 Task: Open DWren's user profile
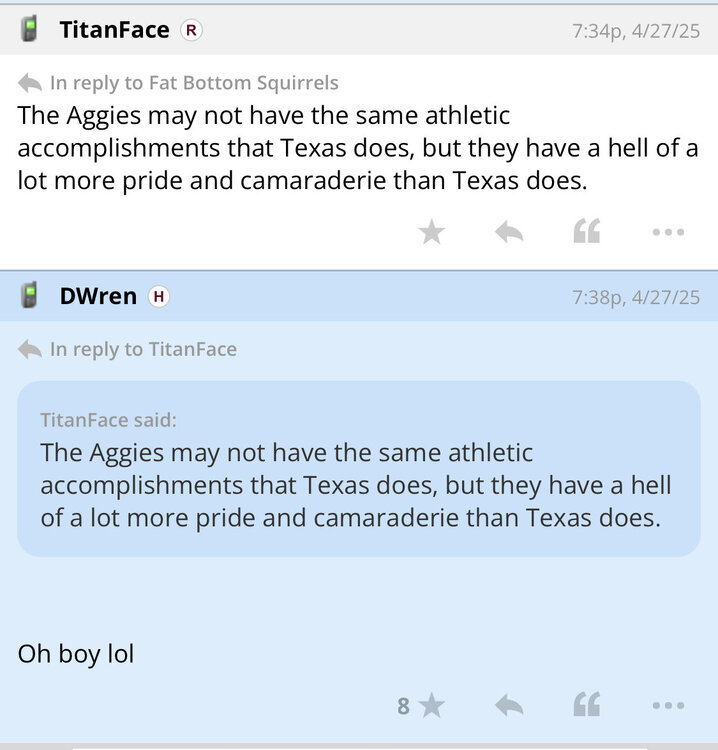[x=98, y=296]
